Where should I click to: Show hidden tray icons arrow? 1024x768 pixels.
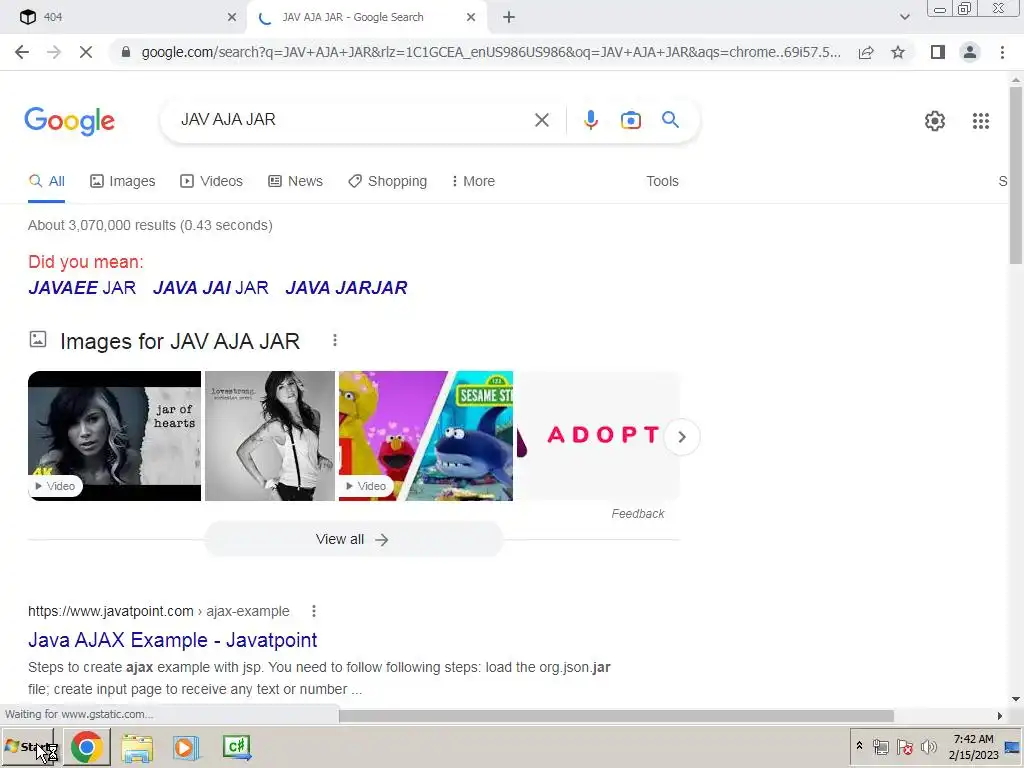point(859,746)
